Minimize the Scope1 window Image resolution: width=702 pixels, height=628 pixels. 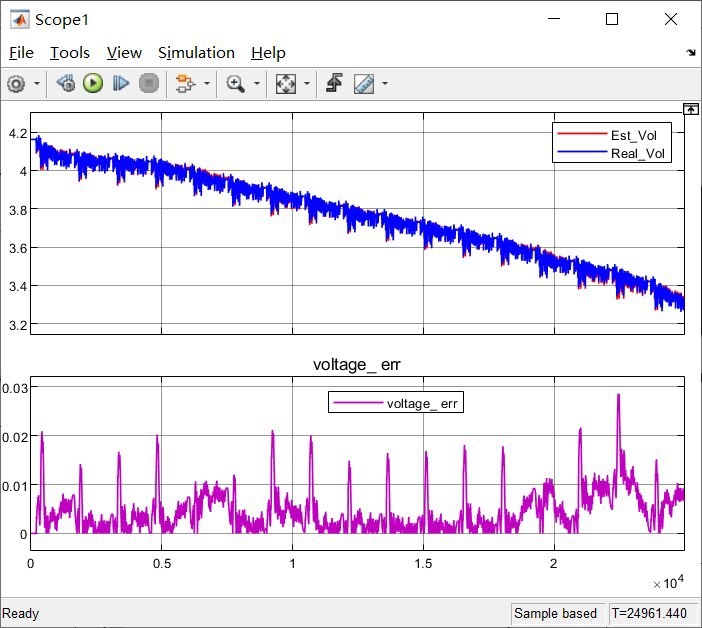[554, 19]
